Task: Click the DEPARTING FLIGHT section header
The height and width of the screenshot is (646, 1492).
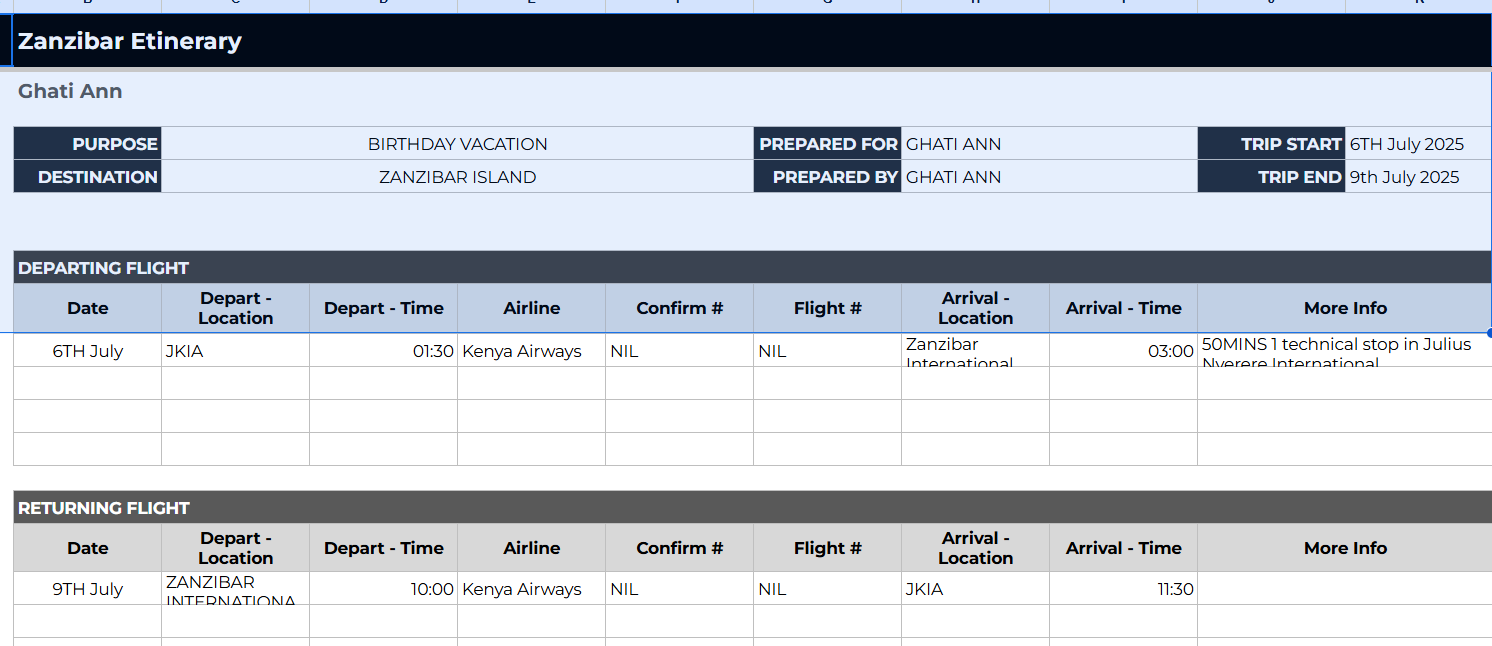Action: pos(752,267)
